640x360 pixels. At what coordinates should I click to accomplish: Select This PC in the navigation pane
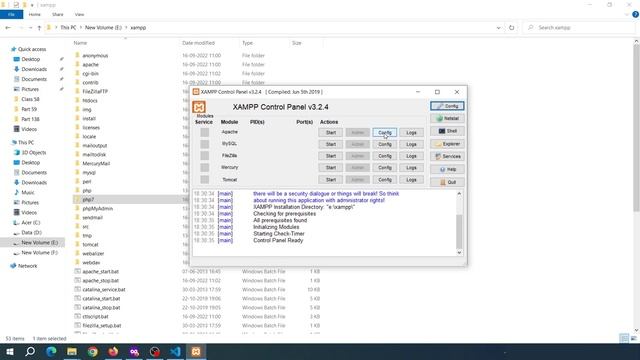(26, 142)
